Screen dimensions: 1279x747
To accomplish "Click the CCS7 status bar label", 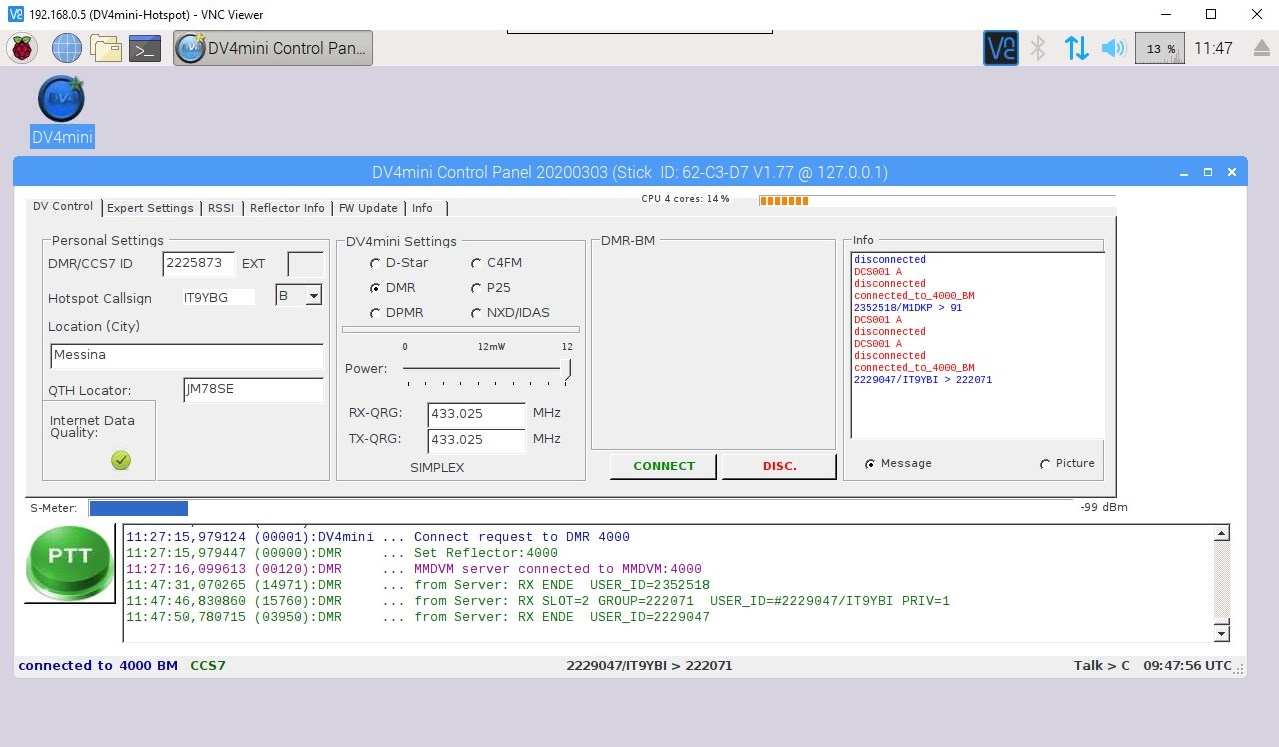I will 208,666.
